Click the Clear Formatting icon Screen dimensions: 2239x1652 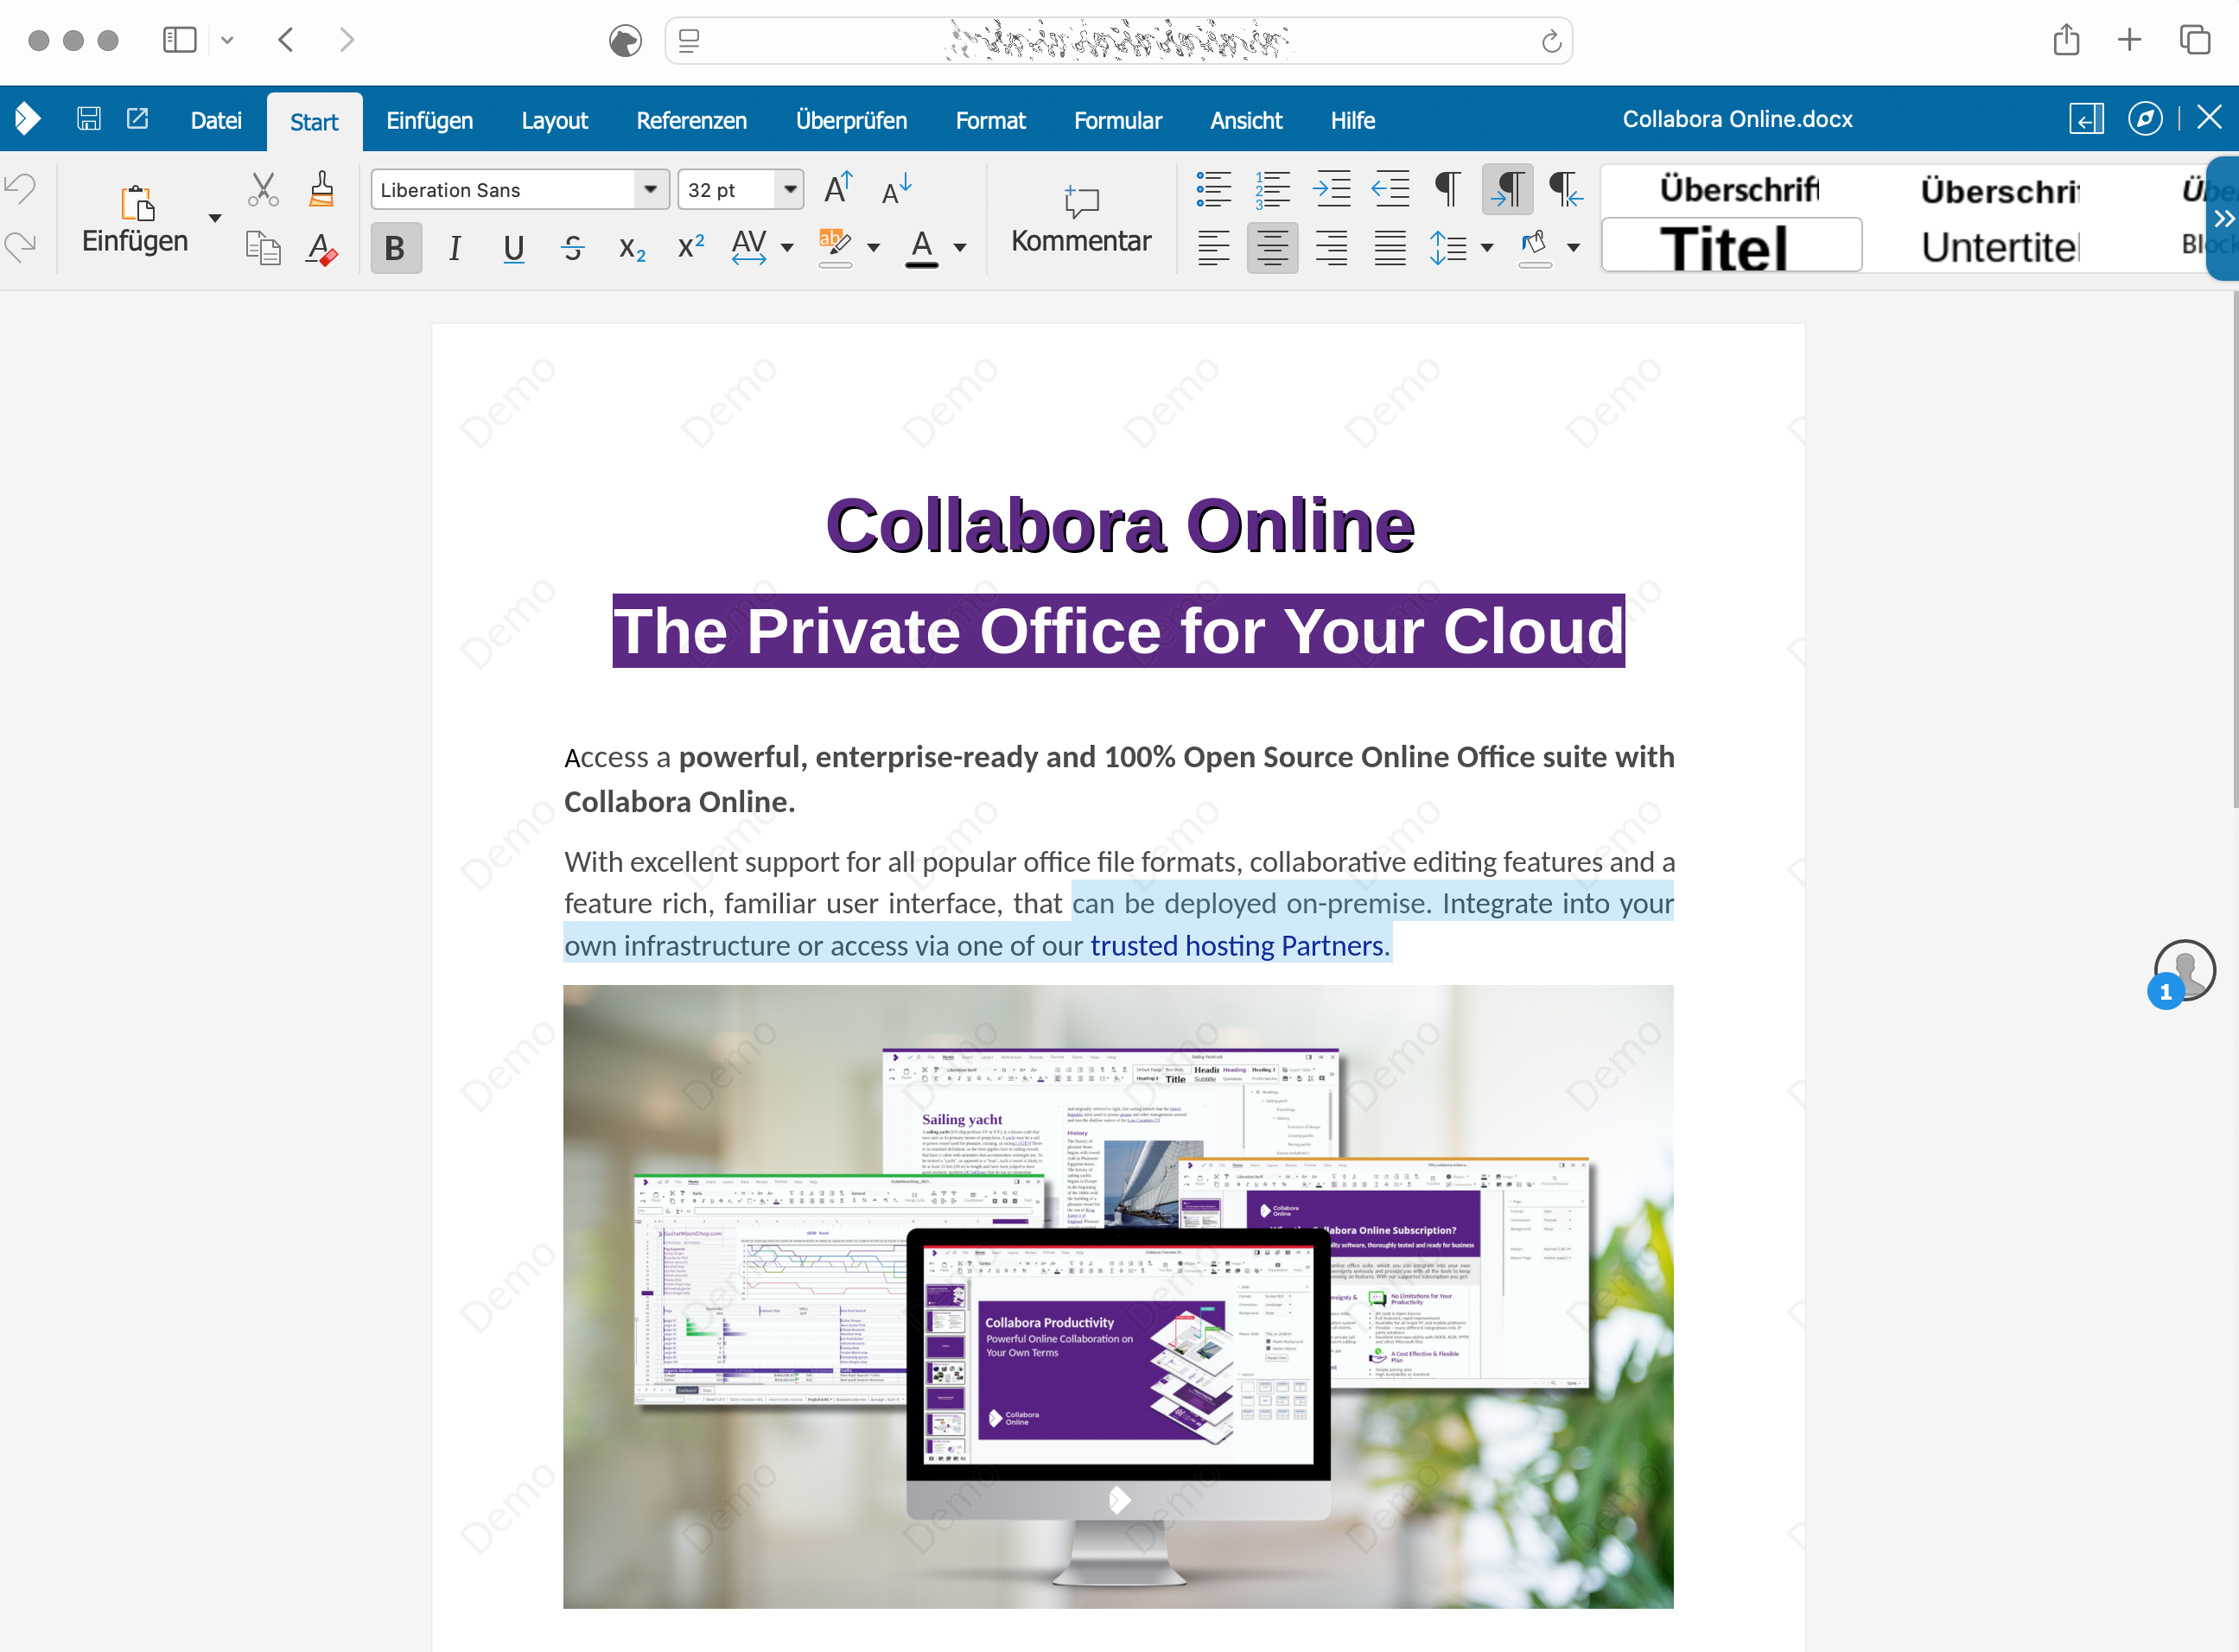321,248
